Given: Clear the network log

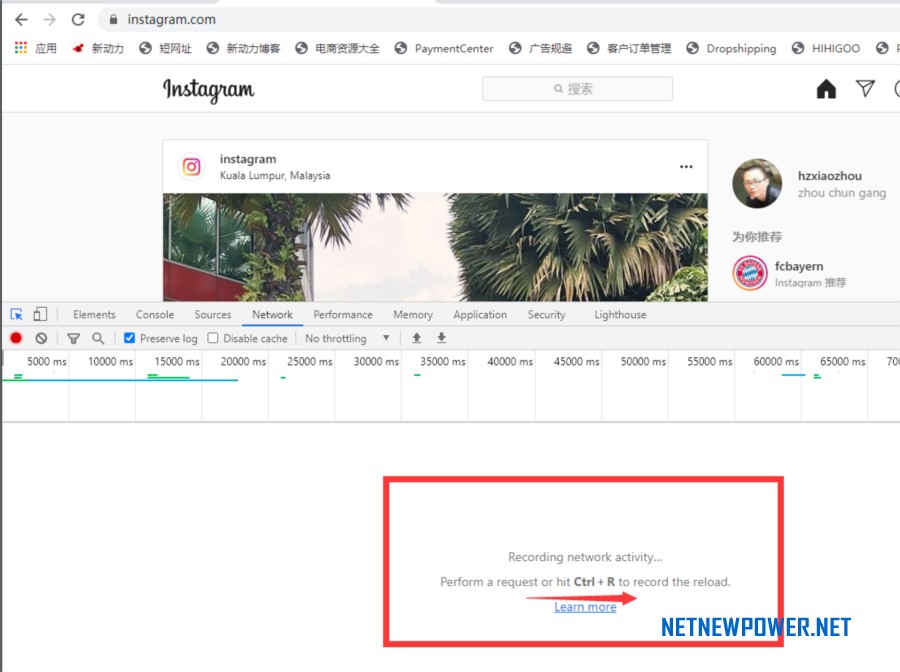Looking at the screenshot, I should click(41, 338).
